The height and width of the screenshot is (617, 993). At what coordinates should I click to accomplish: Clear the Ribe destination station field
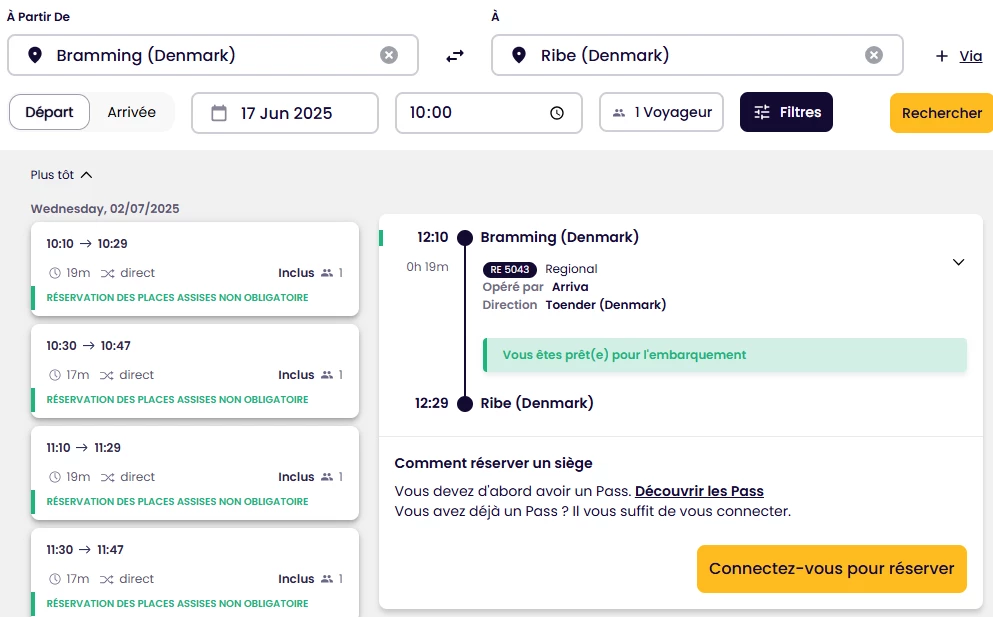874,55
